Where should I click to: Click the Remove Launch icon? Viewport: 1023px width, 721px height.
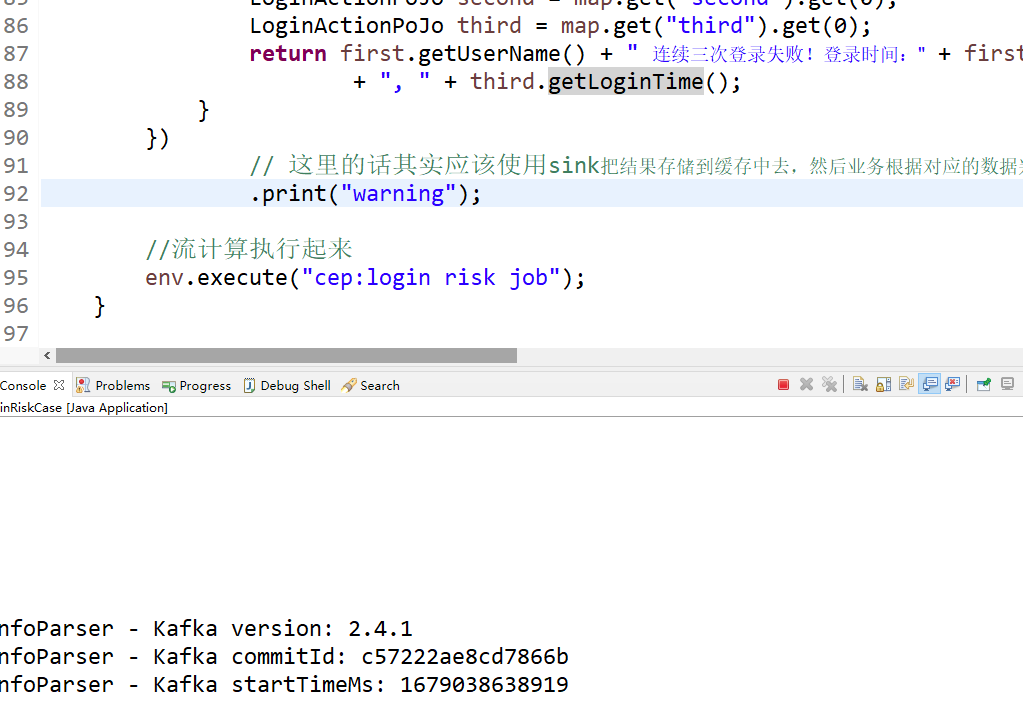click(806, 384)
